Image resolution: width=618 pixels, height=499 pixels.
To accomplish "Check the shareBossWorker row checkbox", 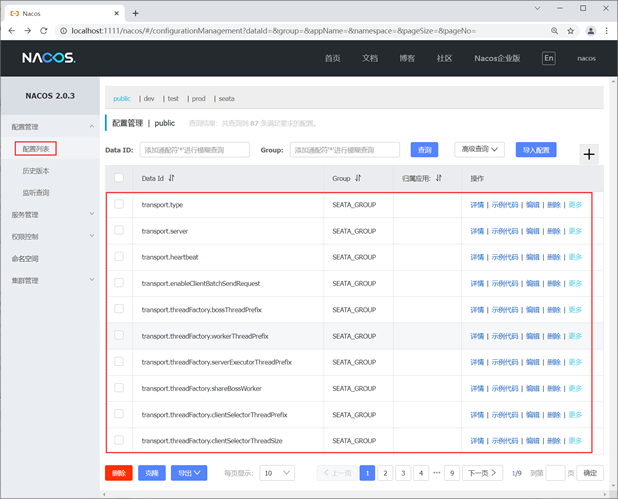I will point(119,388).
